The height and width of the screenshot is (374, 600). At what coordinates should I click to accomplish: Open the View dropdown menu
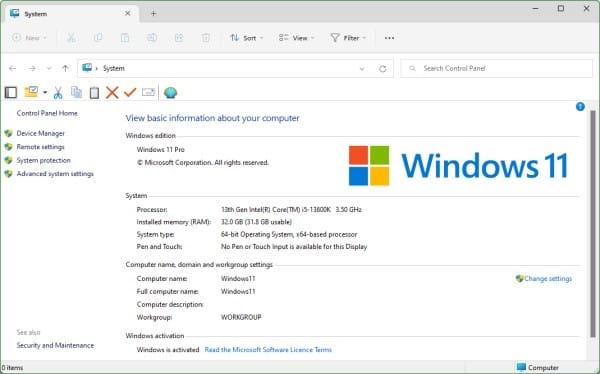point(297,38)
